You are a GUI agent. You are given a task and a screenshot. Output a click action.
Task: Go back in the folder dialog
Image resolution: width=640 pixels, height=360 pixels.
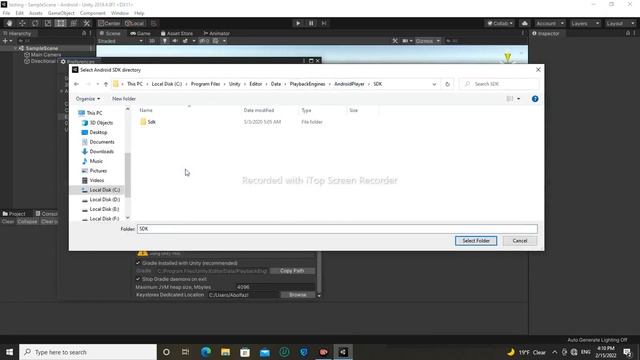tap(76, 84)
